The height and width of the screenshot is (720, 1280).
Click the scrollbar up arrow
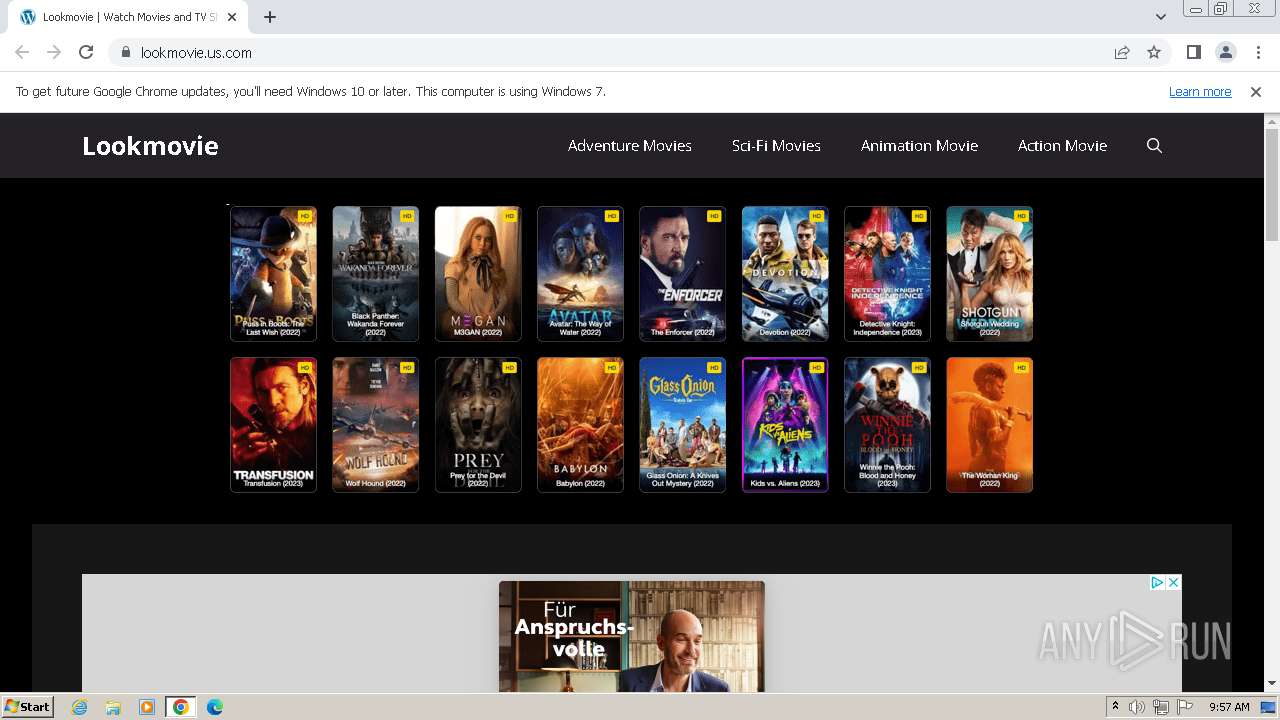point(1272,120)
